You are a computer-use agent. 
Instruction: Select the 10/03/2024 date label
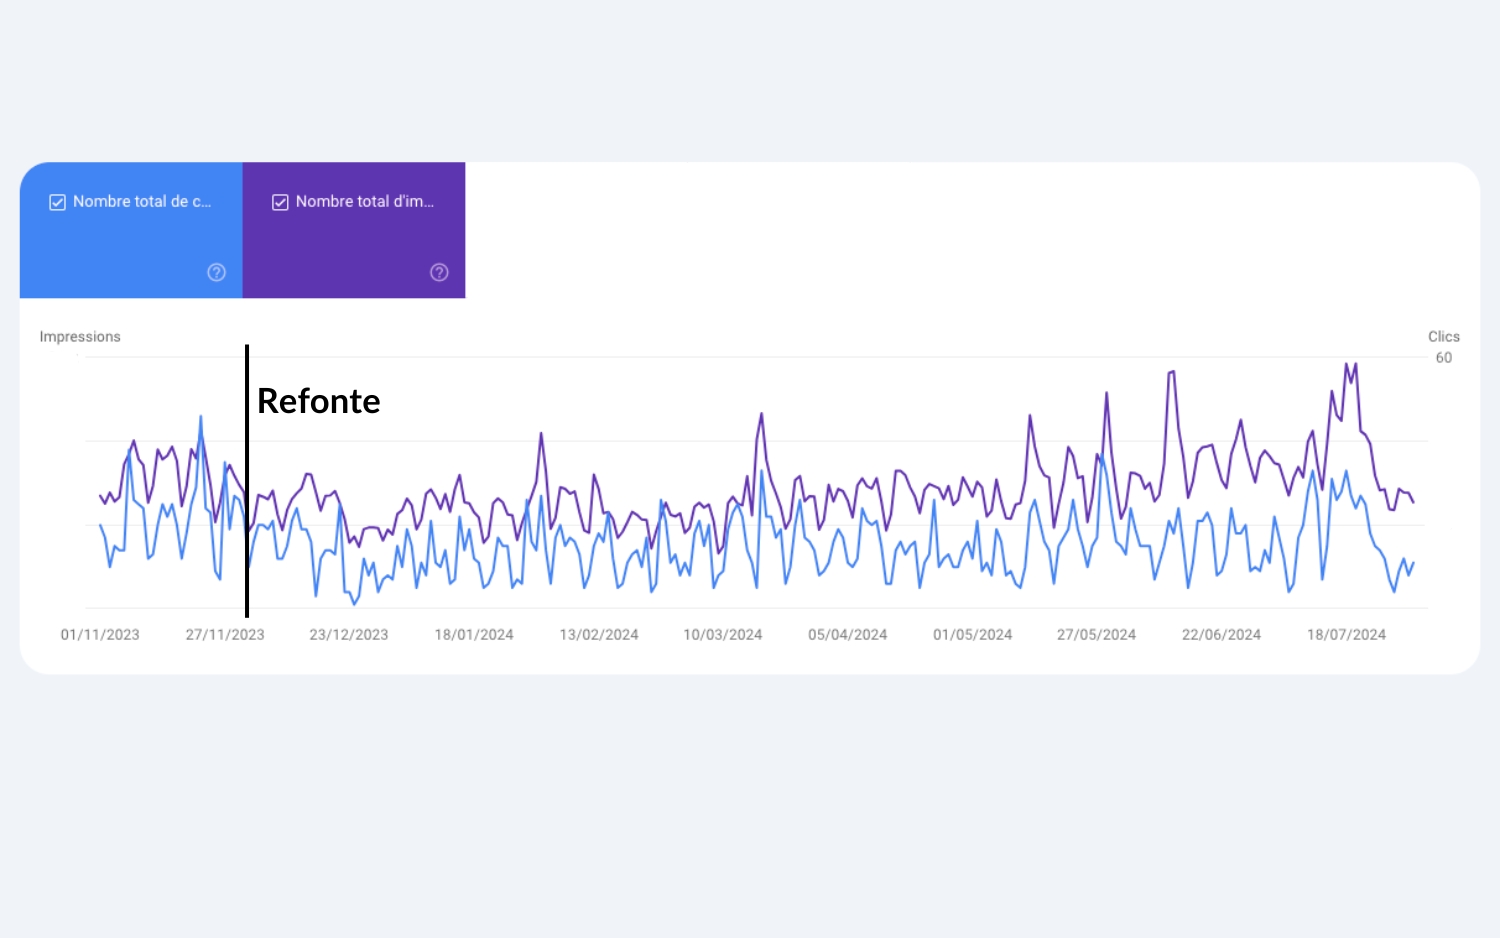tap(723, 635)
